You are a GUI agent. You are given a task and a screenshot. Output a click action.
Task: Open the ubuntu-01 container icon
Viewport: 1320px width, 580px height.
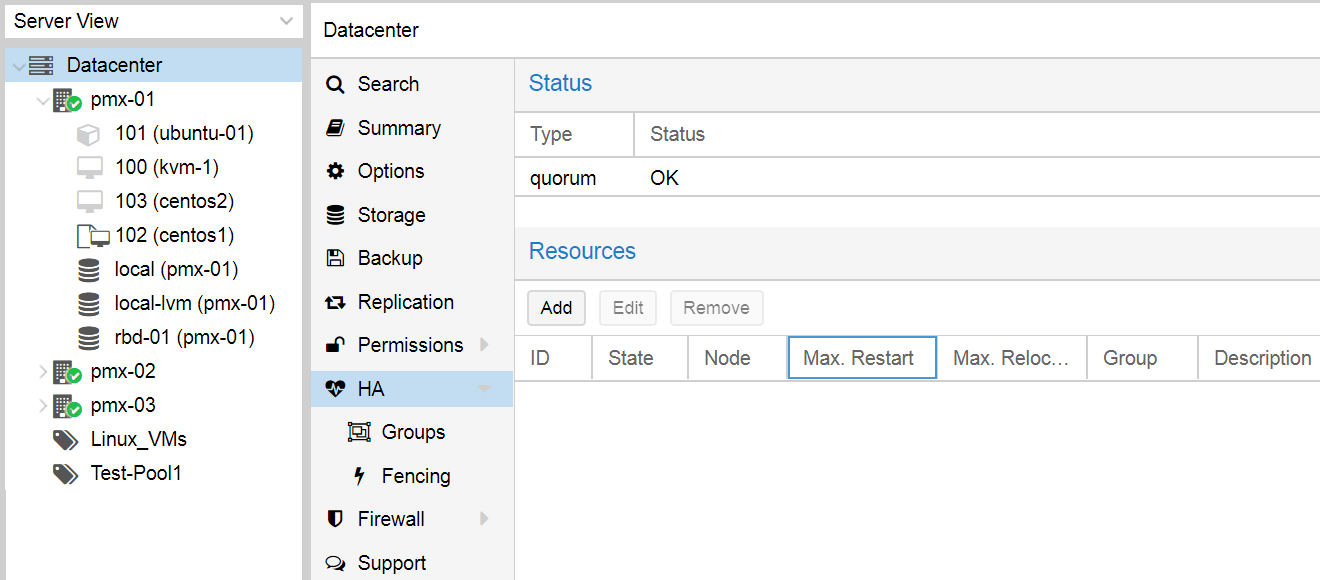tap(89, 134)
